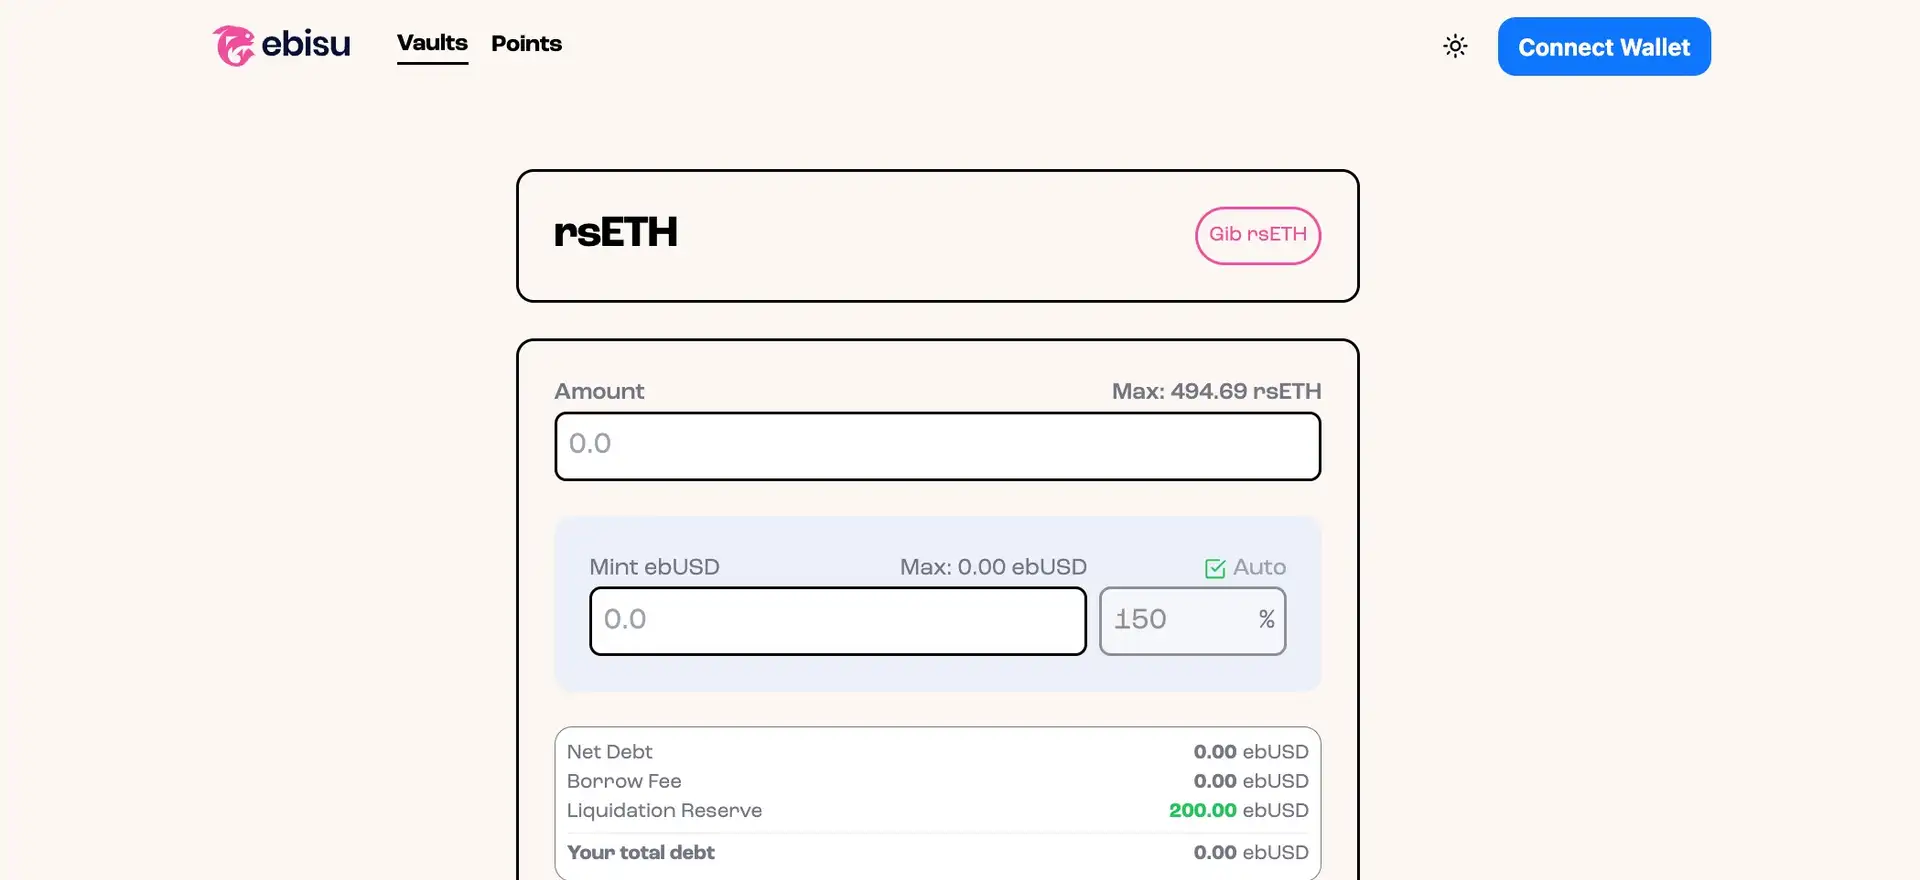Click the percent symbol in ratio field

(1266, 620)
